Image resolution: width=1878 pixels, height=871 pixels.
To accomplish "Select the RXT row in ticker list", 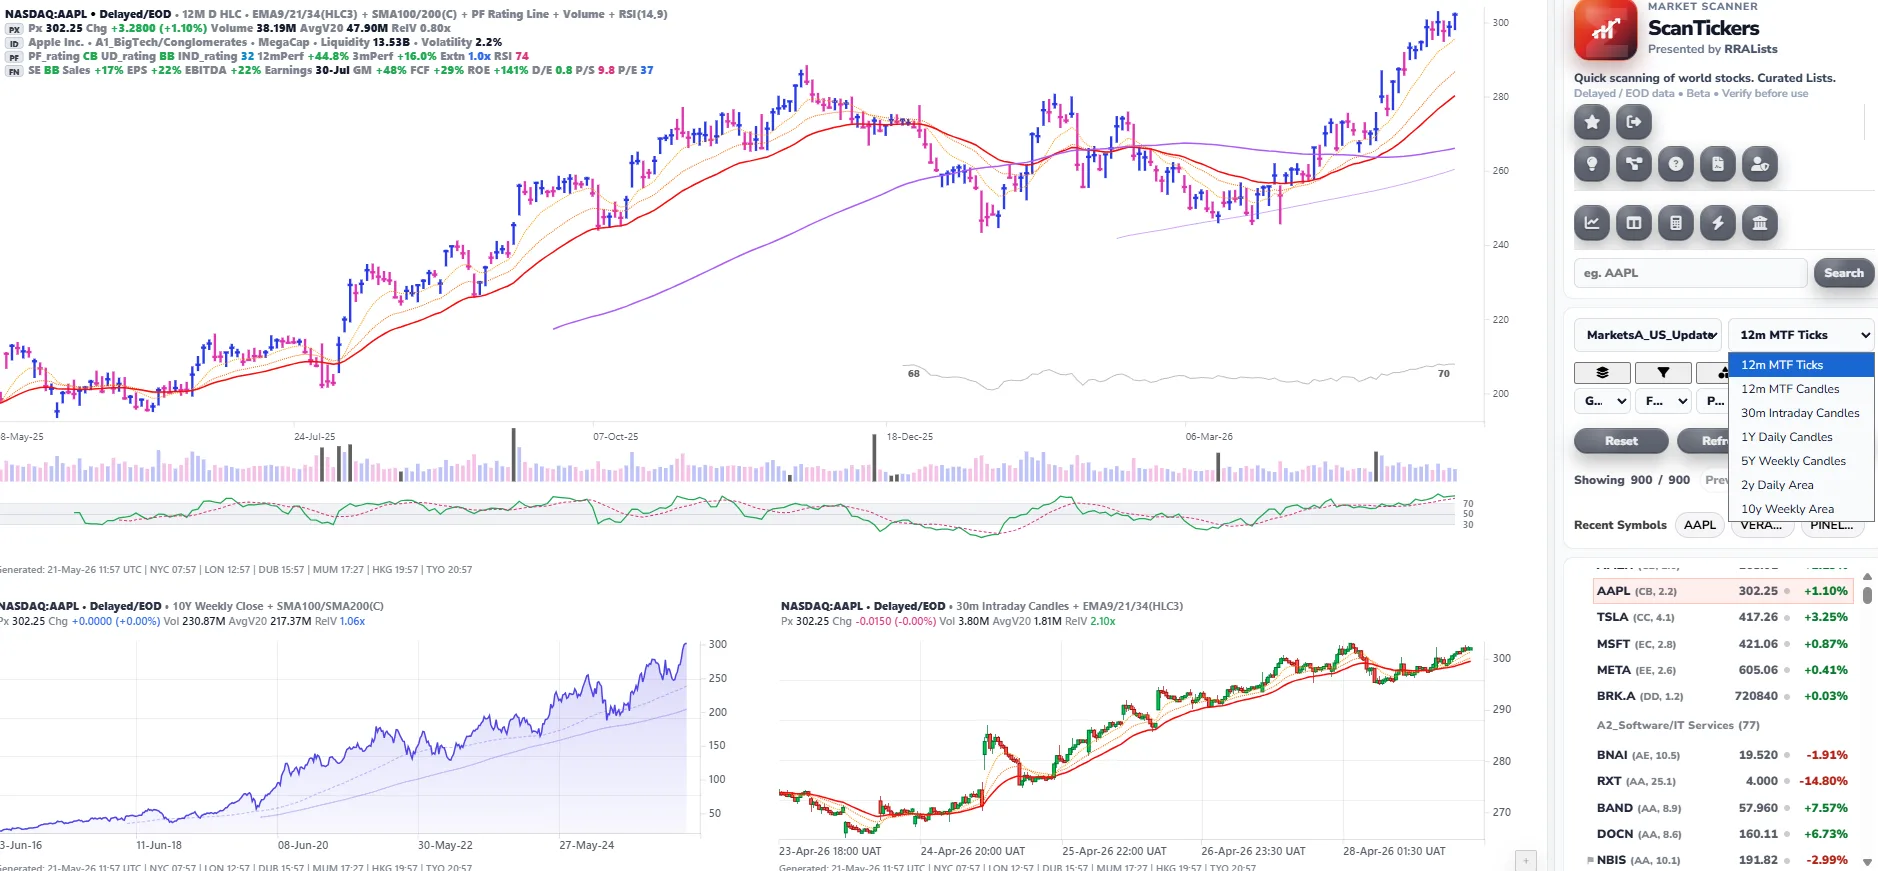I will point(1723,781).
